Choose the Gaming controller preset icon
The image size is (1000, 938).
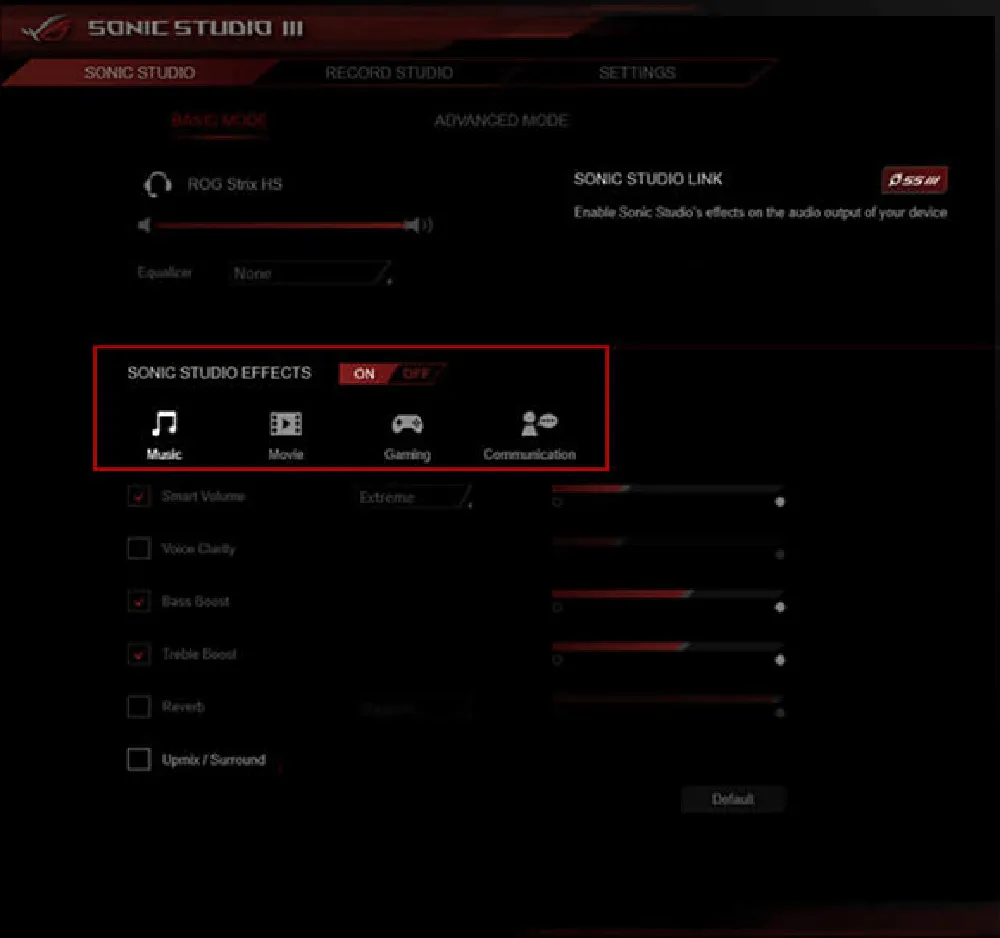406,425
